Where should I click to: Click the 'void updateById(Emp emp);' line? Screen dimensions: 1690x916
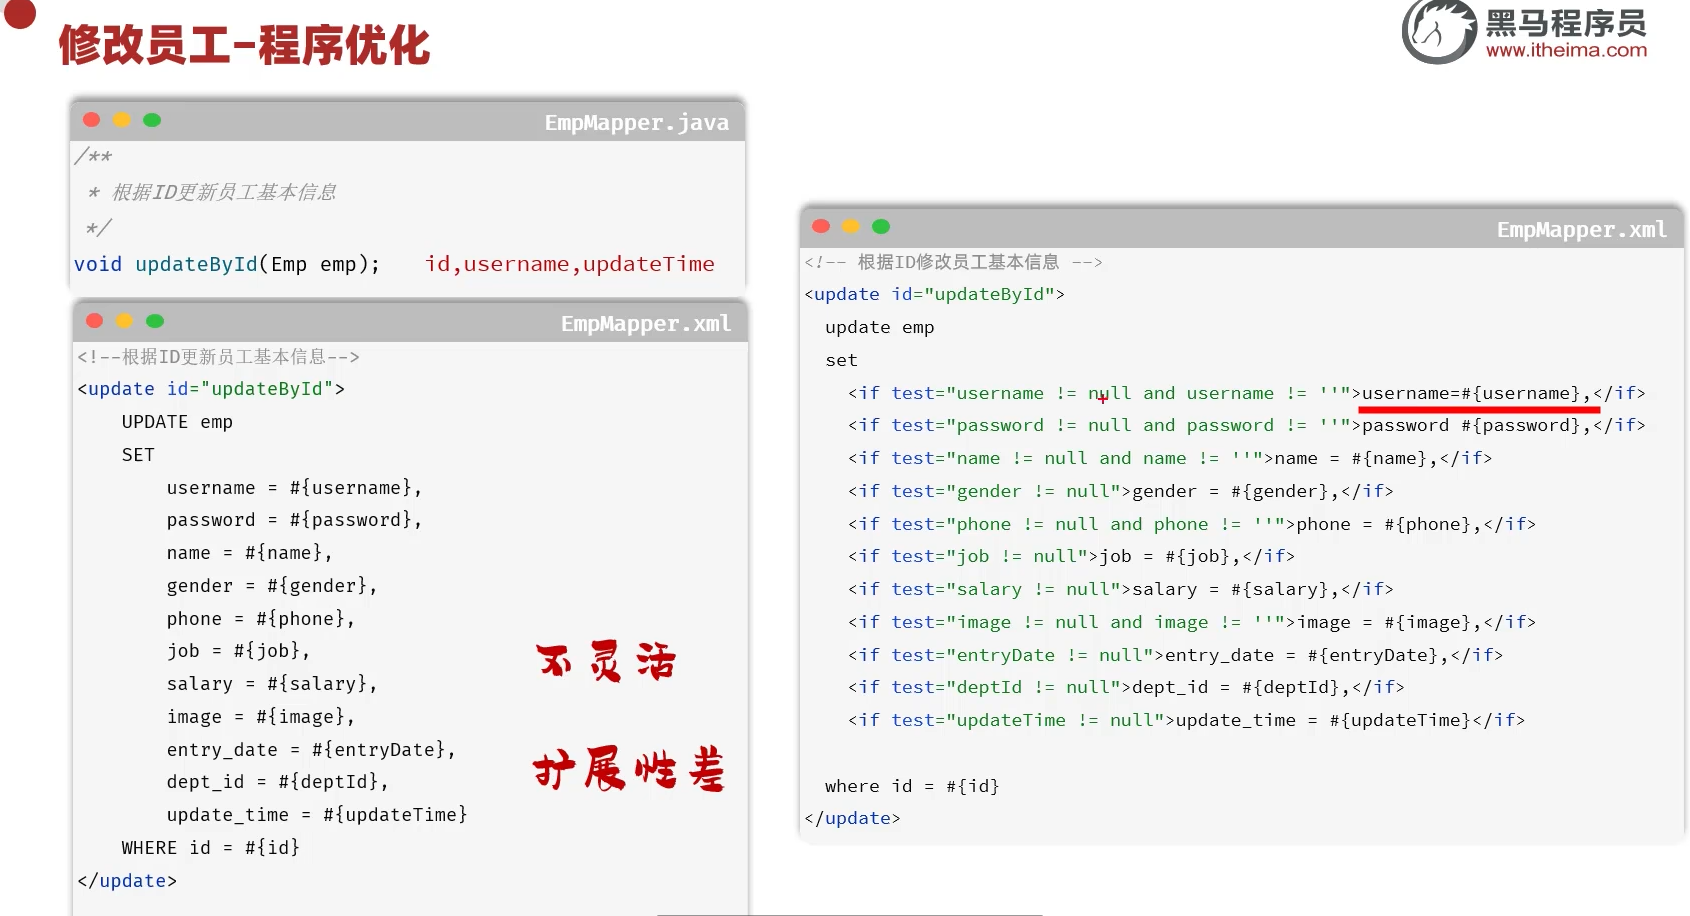(x=227, y=264)
